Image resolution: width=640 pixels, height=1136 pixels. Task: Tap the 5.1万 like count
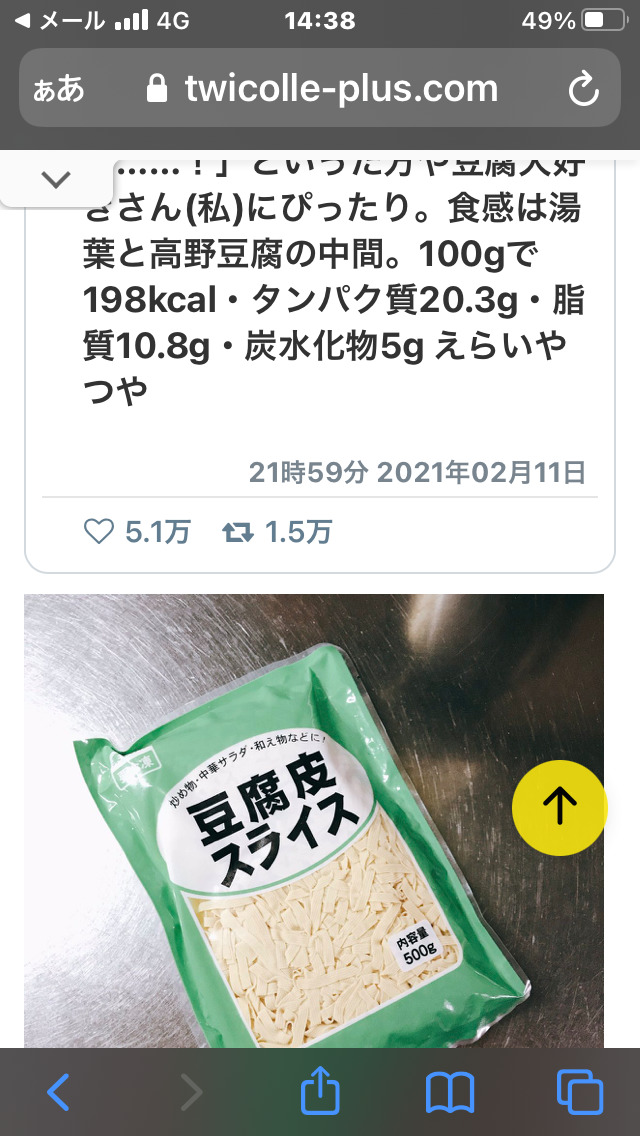(x=157, y=532)
